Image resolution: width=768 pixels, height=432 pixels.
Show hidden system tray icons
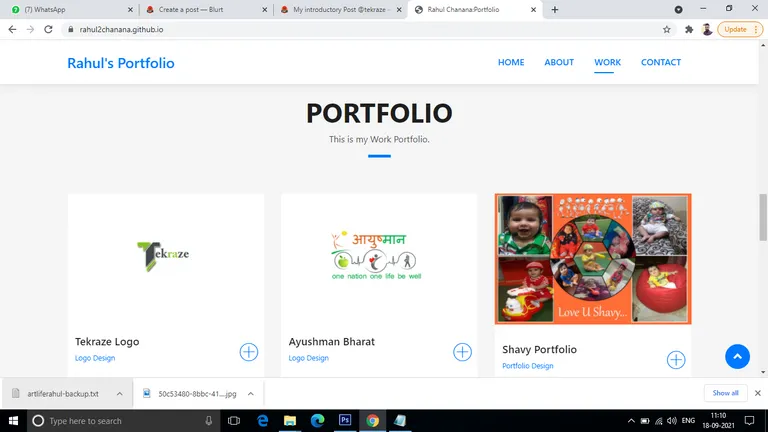[631, 421]
